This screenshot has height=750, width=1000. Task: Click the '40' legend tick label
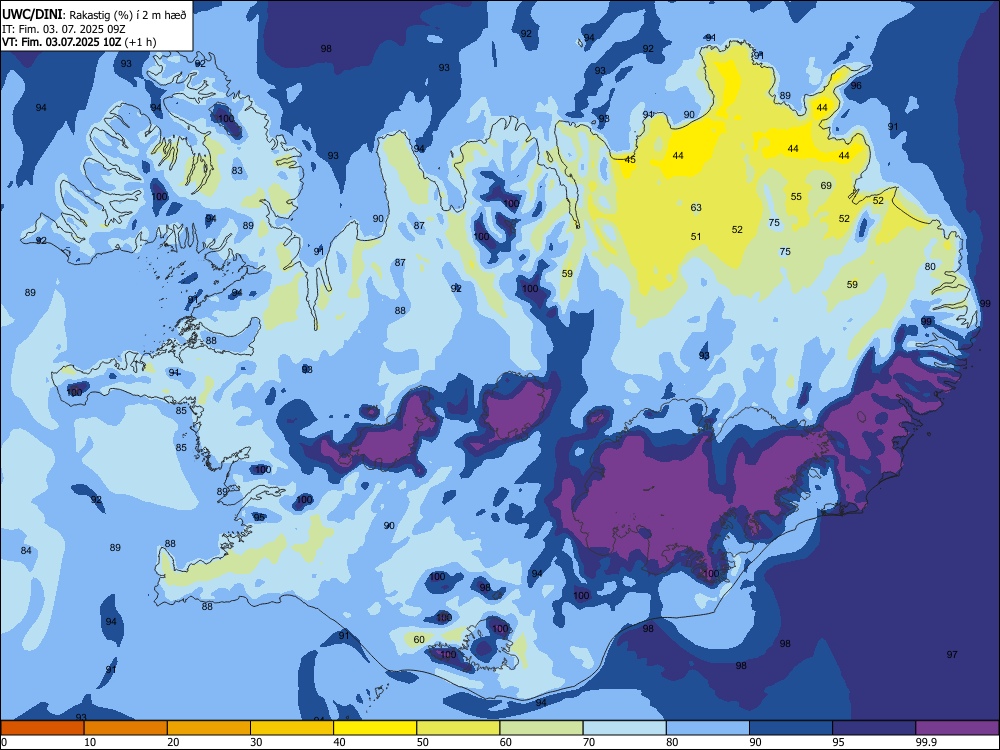click(x=339, y=742)
